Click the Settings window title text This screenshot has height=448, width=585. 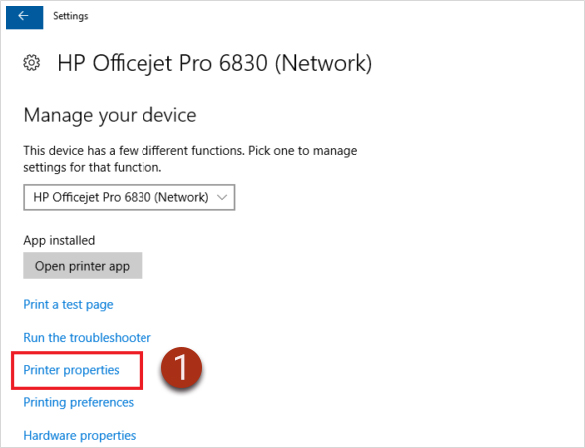point(71,16)
